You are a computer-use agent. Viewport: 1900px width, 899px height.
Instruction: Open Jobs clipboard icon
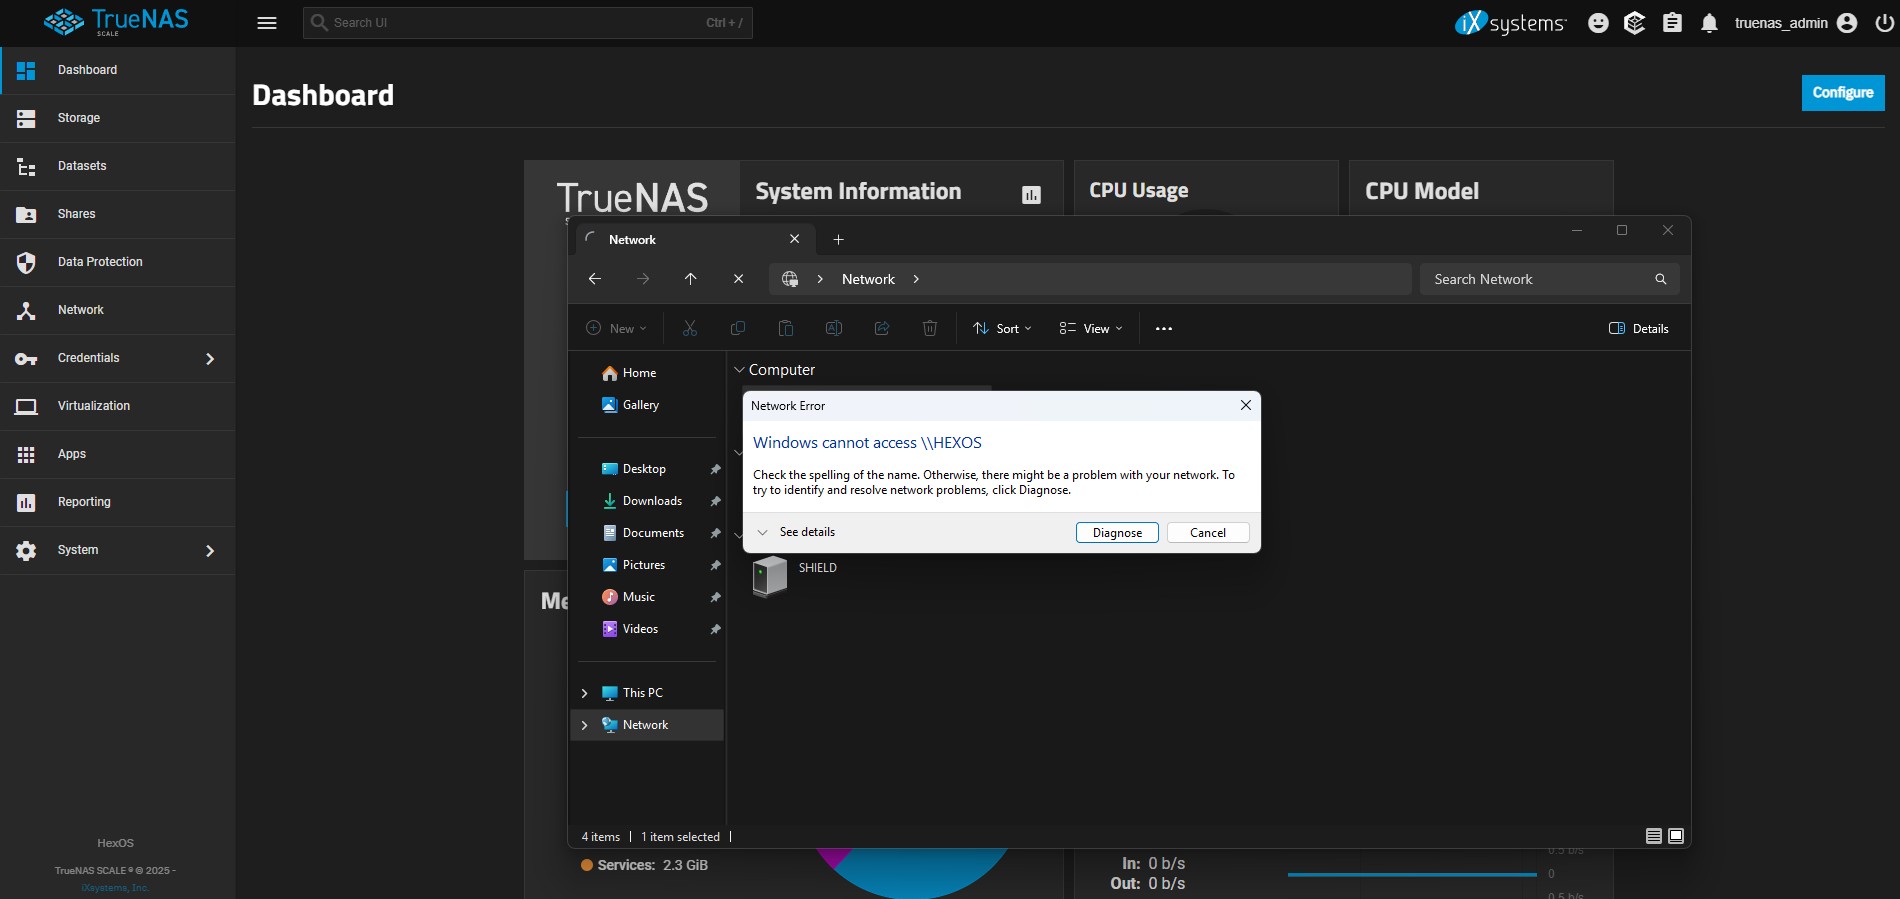(x=1672, y=23)
